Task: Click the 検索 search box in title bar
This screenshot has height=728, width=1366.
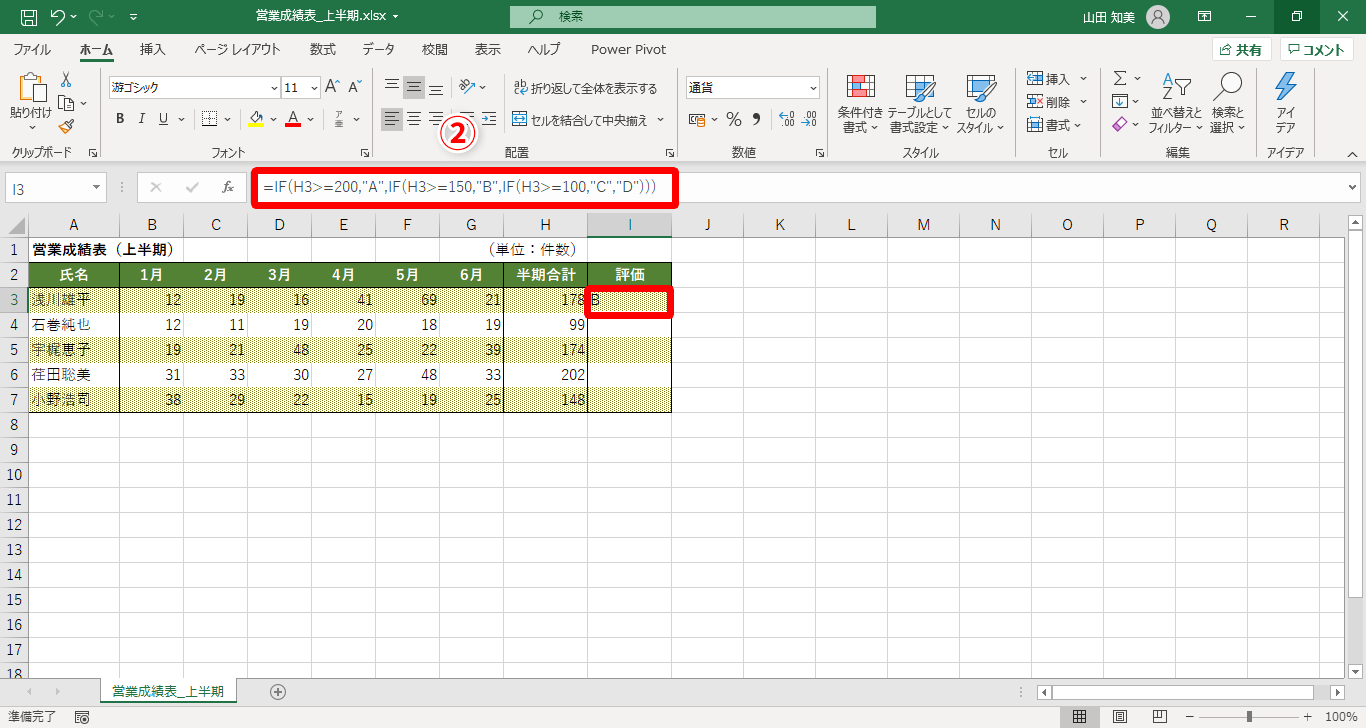Action: pos(692,17)
